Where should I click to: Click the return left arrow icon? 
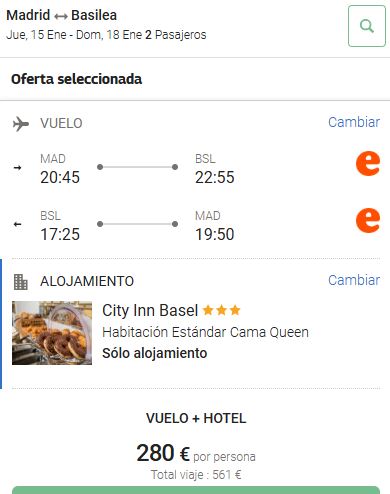point(17,224)
